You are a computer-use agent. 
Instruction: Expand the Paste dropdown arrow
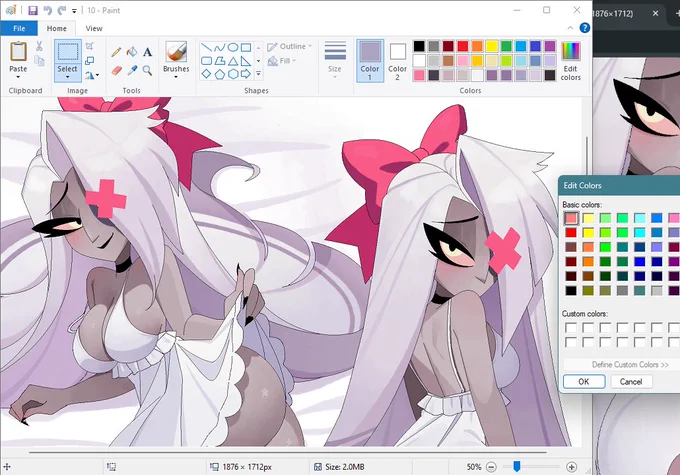(18, 77)
